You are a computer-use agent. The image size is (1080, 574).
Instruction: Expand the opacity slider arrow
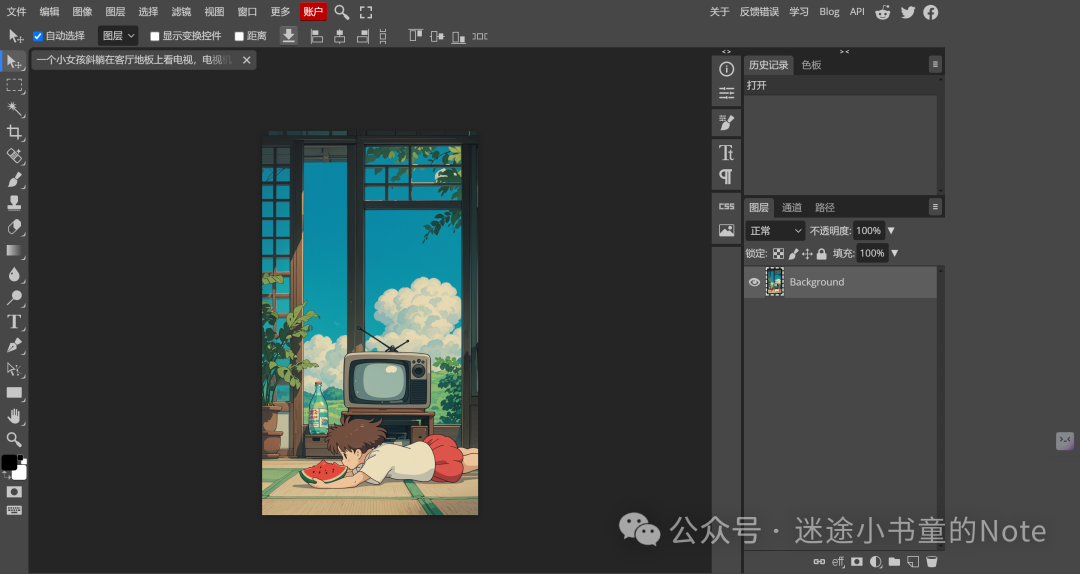pos(891,231)
